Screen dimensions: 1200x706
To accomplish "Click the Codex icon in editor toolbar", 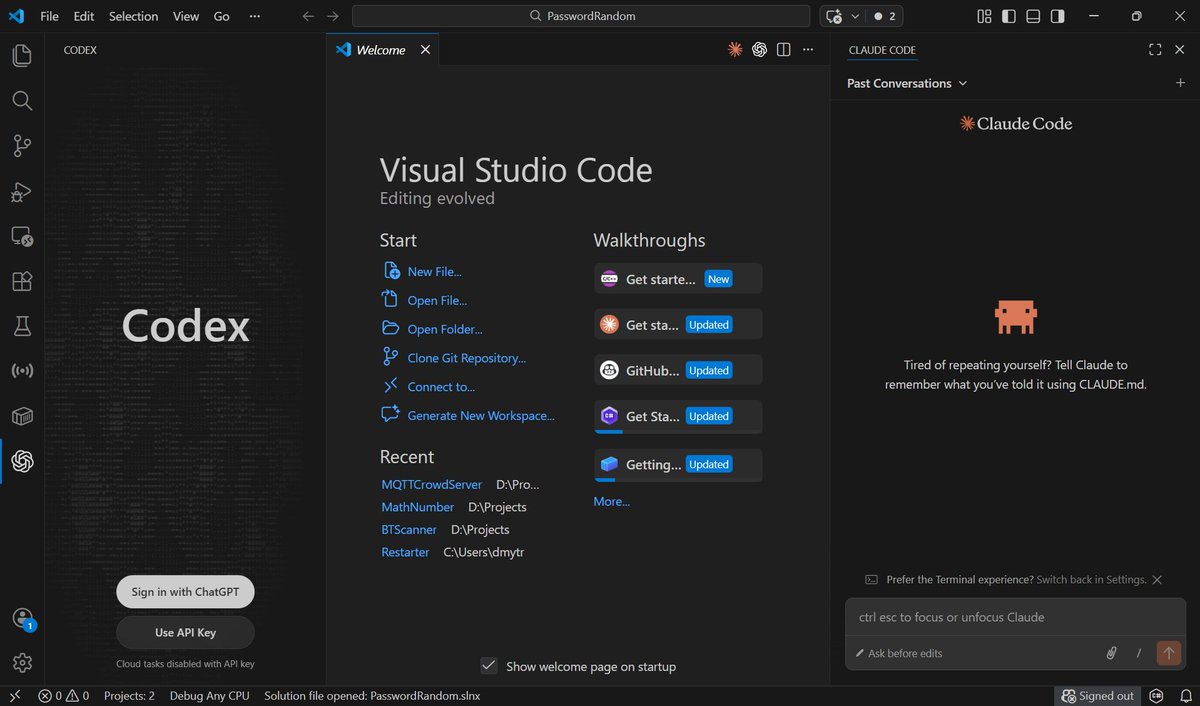I will click(x=759, y=49).
